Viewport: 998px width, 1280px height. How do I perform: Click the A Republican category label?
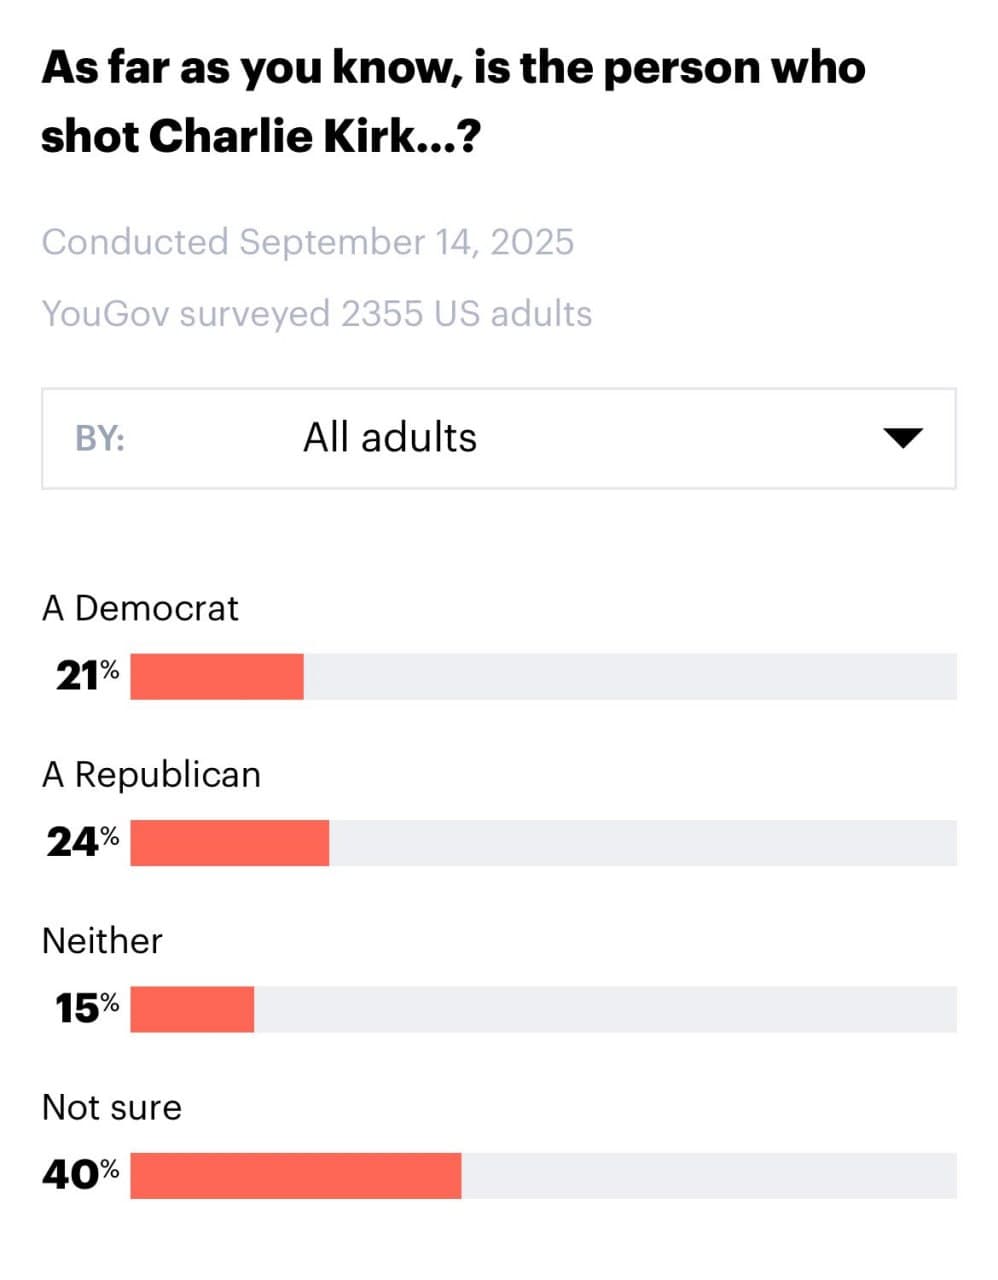tap(151, 774)
